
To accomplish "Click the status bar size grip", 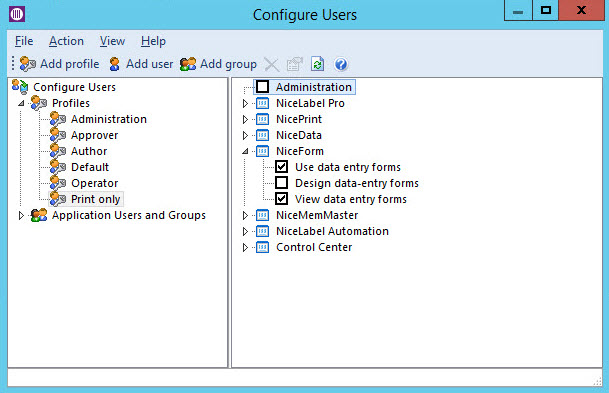I will pos(597,382).
